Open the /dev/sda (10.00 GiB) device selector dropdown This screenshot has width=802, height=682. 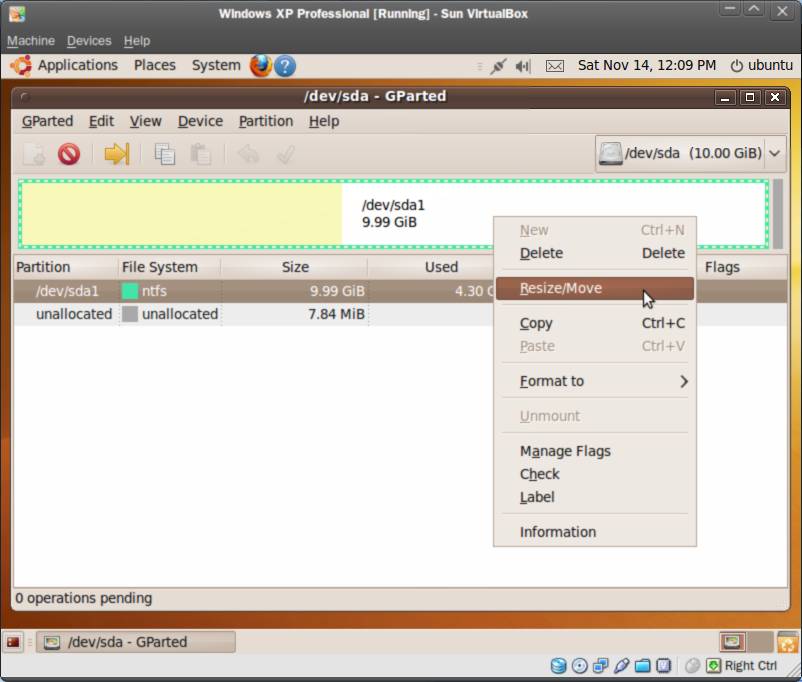click(690, 153)
